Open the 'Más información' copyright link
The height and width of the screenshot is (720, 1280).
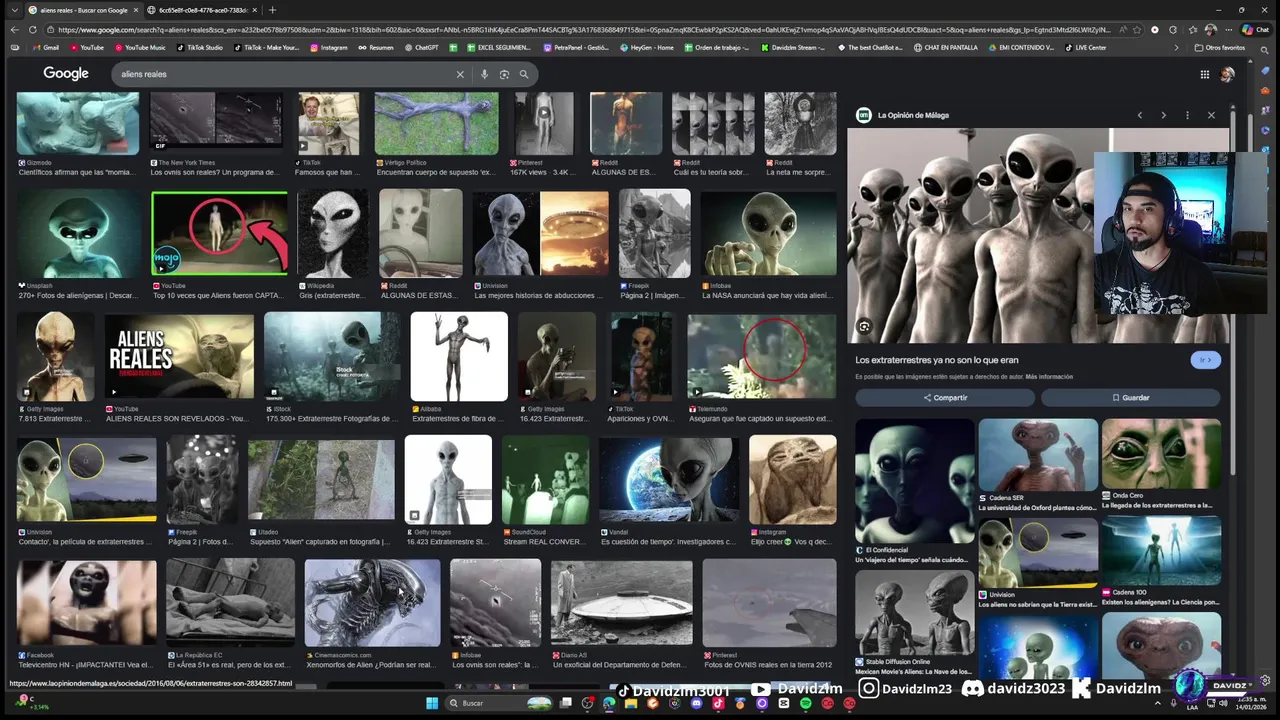point(1049,377)
